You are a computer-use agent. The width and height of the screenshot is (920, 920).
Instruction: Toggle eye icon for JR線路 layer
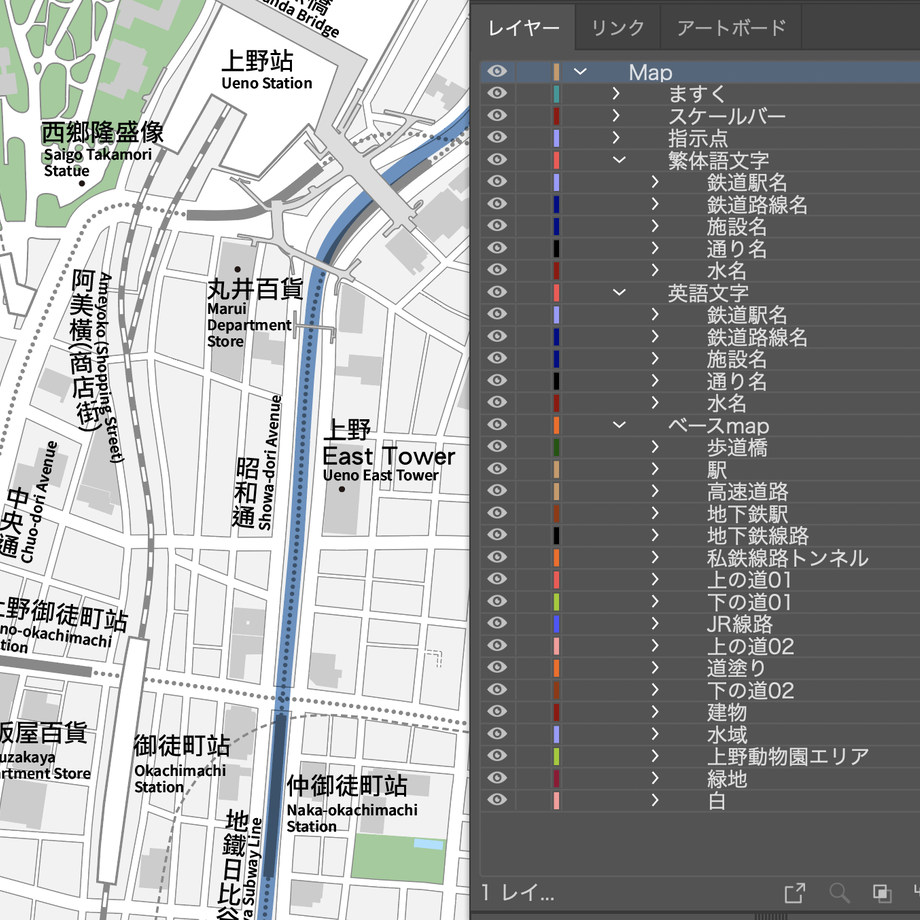coord(497,623)
